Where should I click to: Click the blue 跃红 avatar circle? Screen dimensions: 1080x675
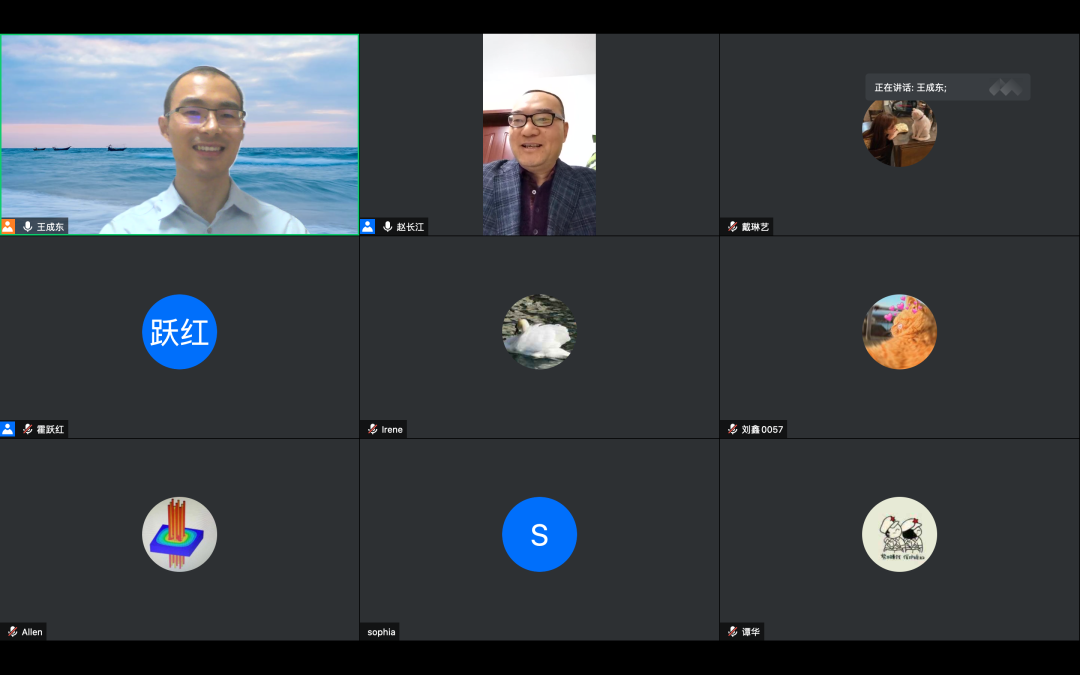(x=180, y=332)
